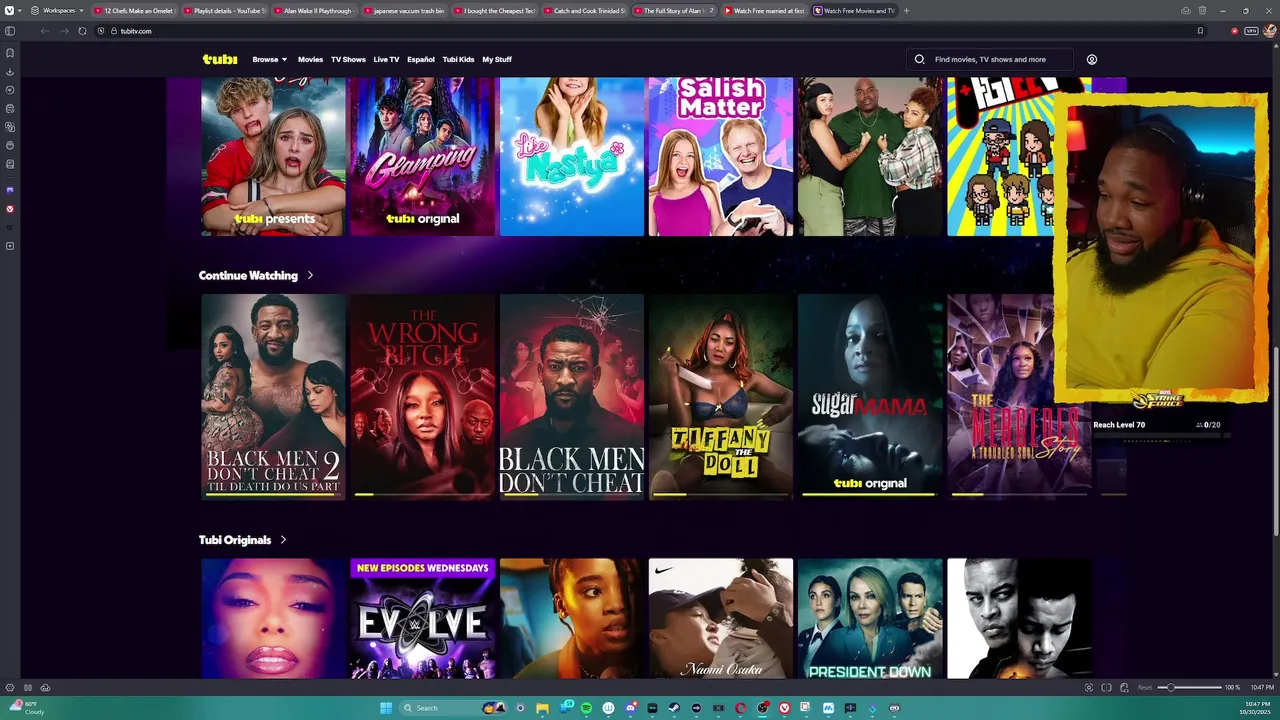Switch to the Full Story of Alan tab
This screenshot has width=1280, height=720.
point(674,11)
